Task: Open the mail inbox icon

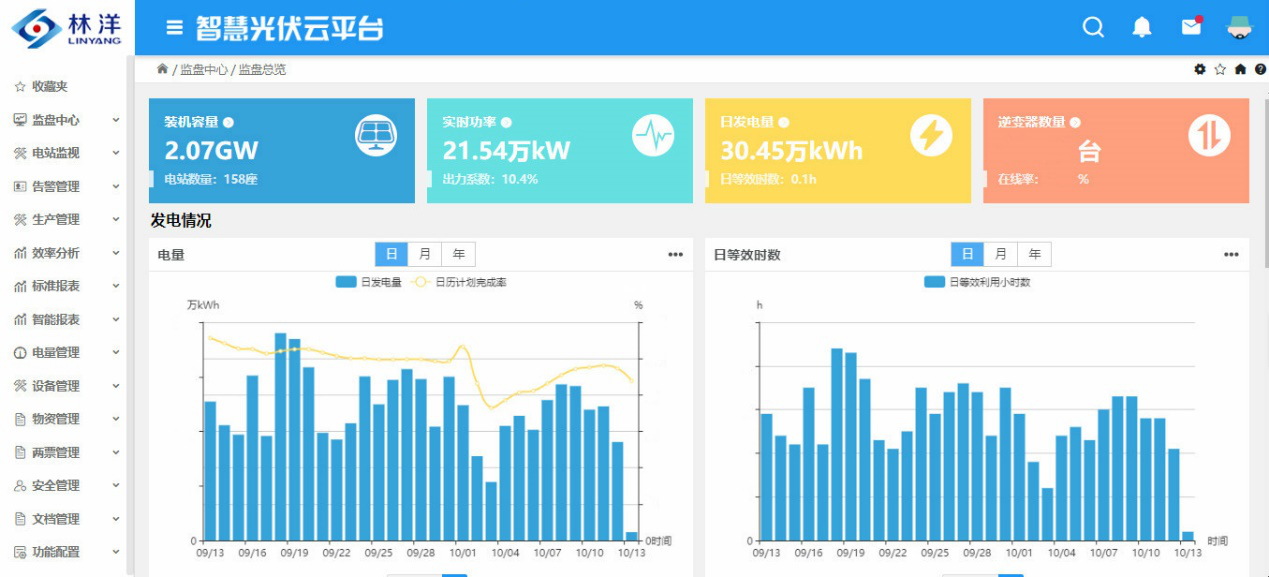Action: [1191, 27]
